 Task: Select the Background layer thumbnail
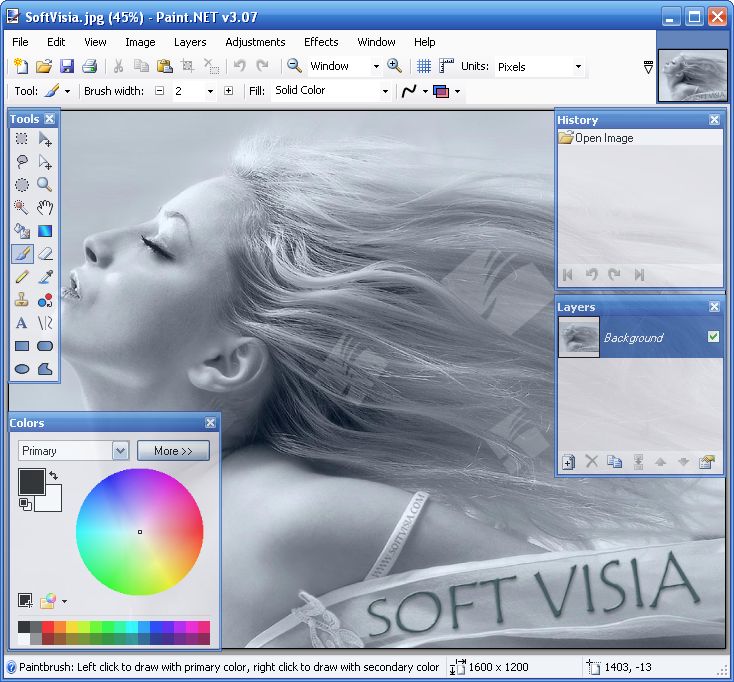pos(579,337)
